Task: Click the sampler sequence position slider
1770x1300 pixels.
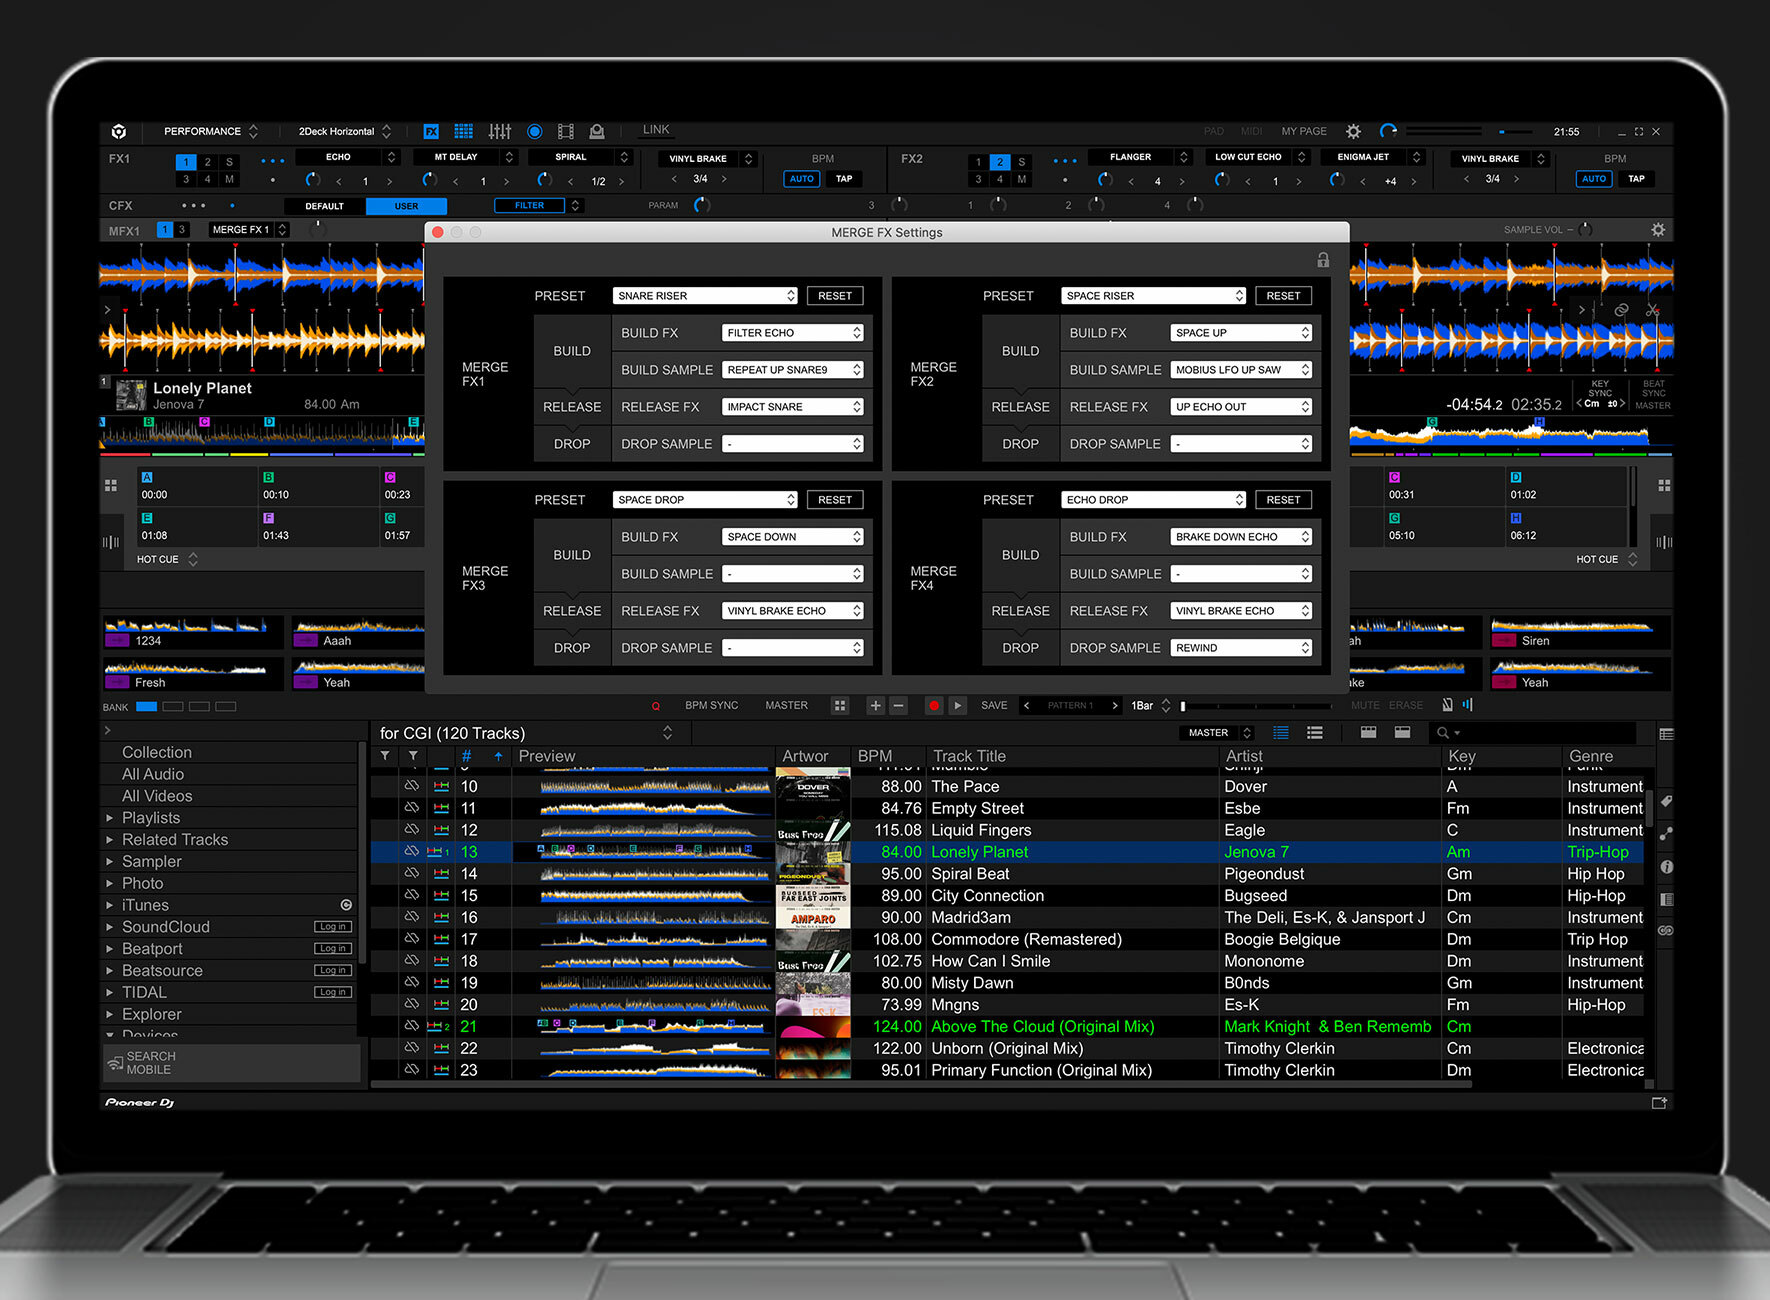Action: pyautogui.click(x=1183, y=705)
